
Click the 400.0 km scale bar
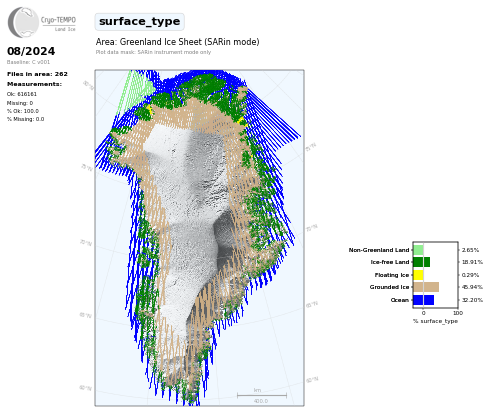(262, 396)
